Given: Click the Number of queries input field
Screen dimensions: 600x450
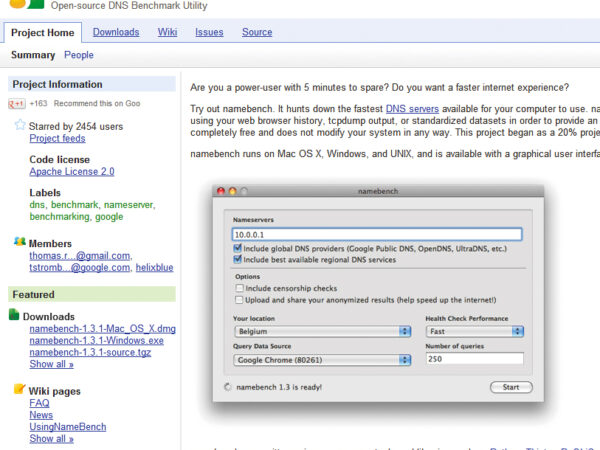Looking at the screenshot, I should click(474, 358).
